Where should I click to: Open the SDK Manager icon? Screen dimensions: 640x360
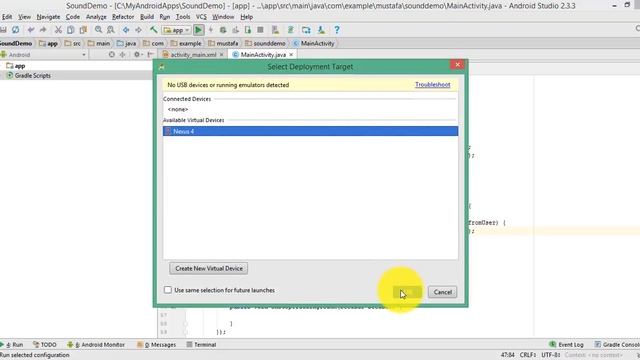[x=321, y=30]
